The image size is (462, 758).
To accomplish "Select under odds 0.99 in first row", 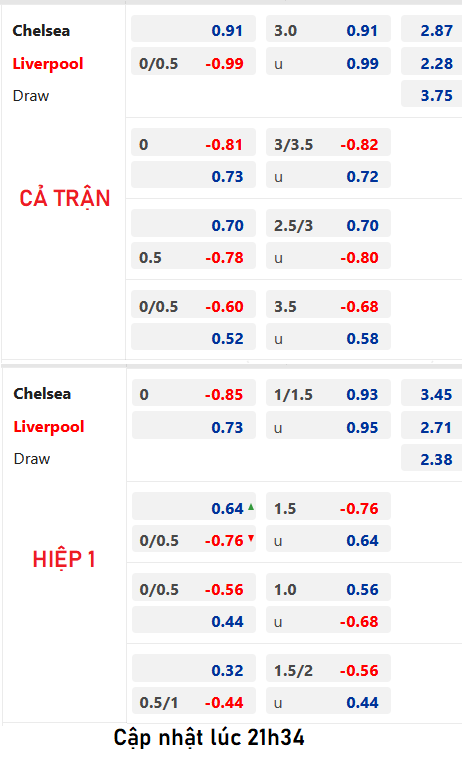I will click(328, 63).
